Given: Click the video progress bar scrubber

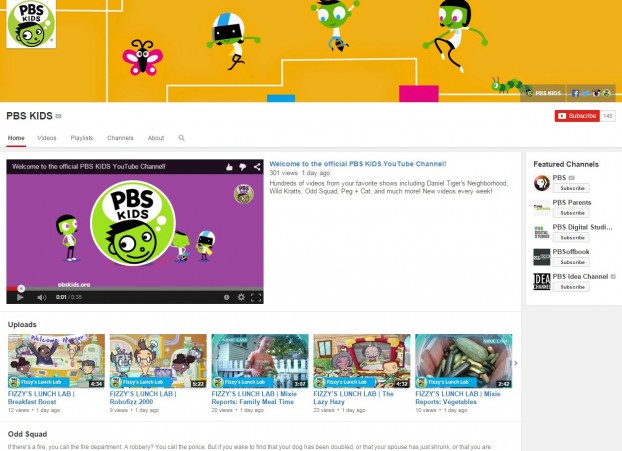Looking at the screenshot, I should click(21, 288).
